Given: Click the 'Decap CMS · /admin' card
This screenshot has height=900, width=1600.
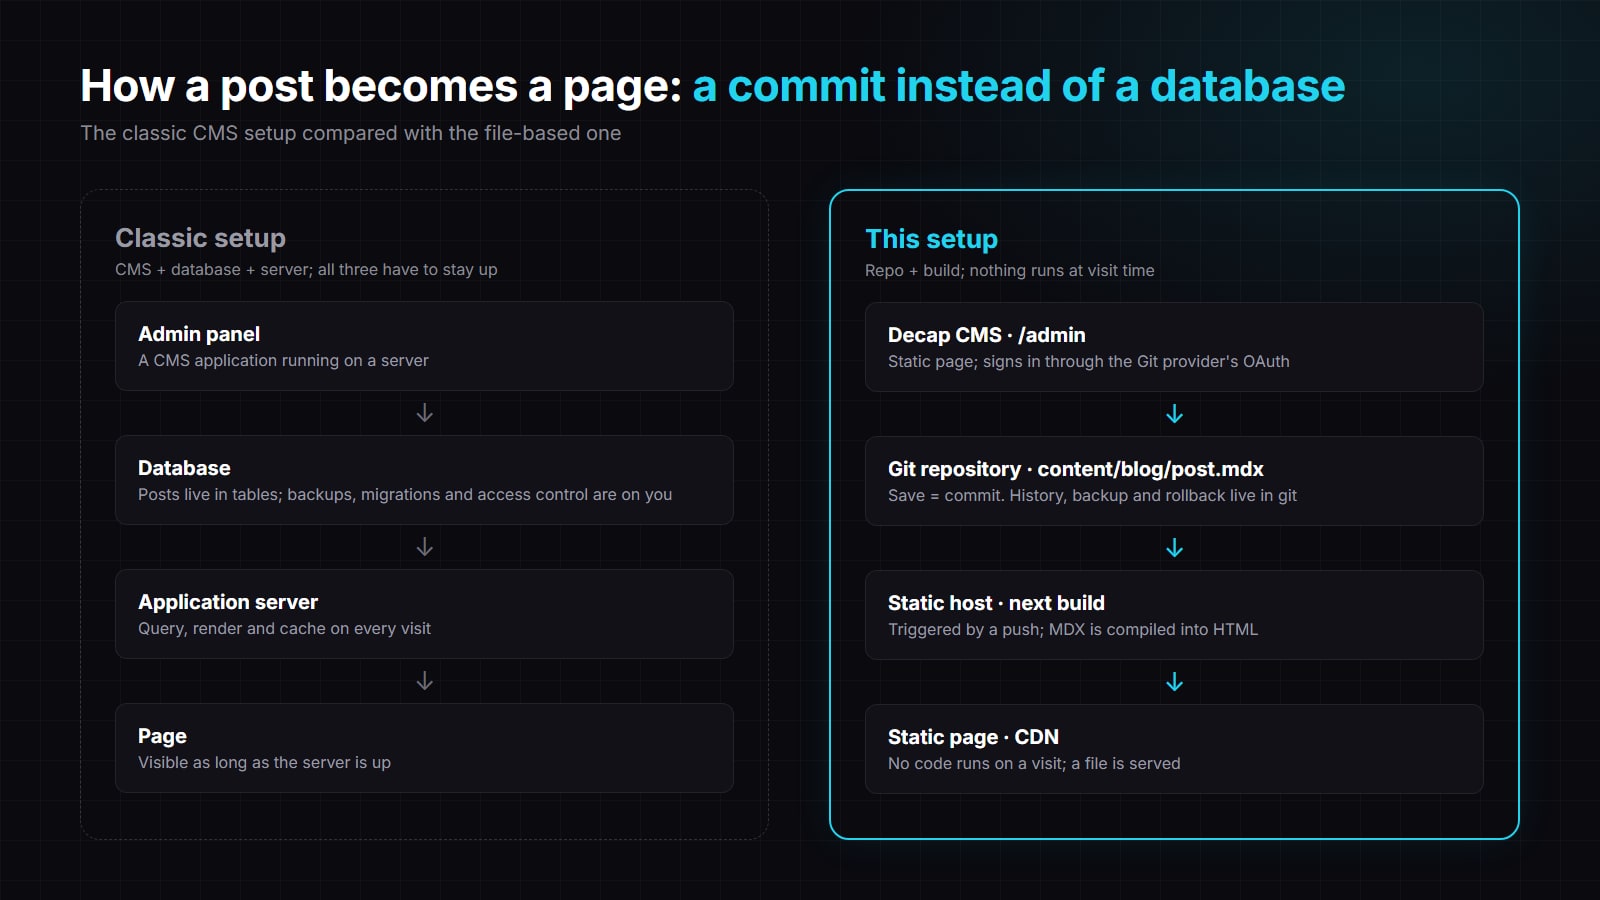Looking at the screenshot, I should click(1174, 347).
